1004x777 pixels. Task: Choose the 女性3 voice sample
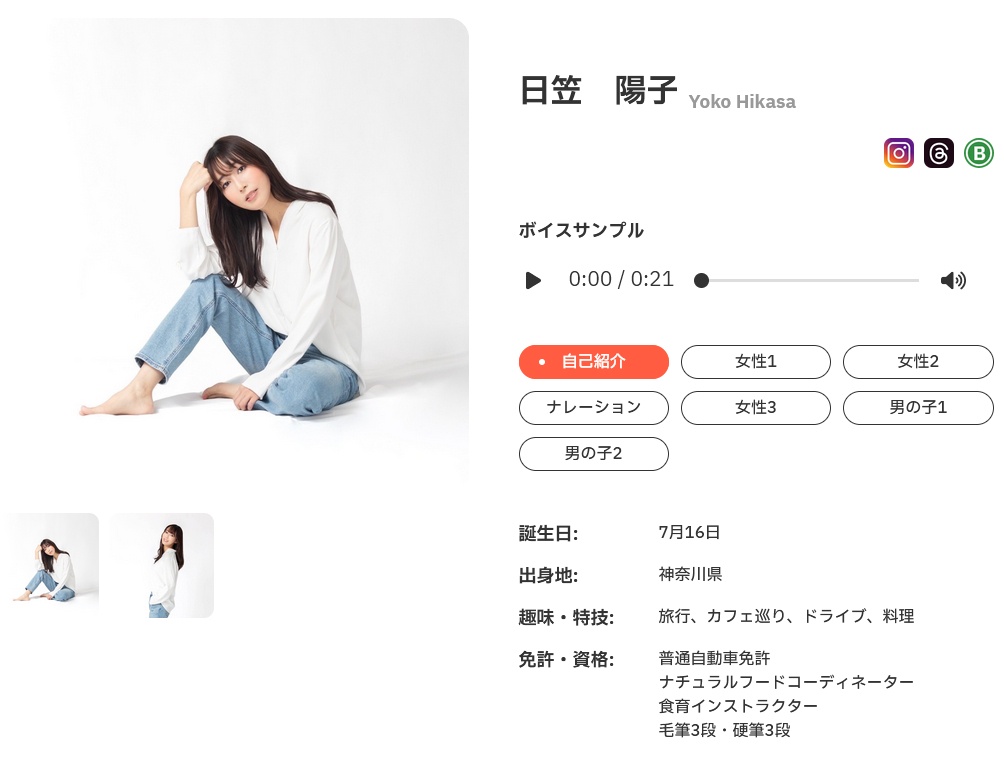pos(756,407)
